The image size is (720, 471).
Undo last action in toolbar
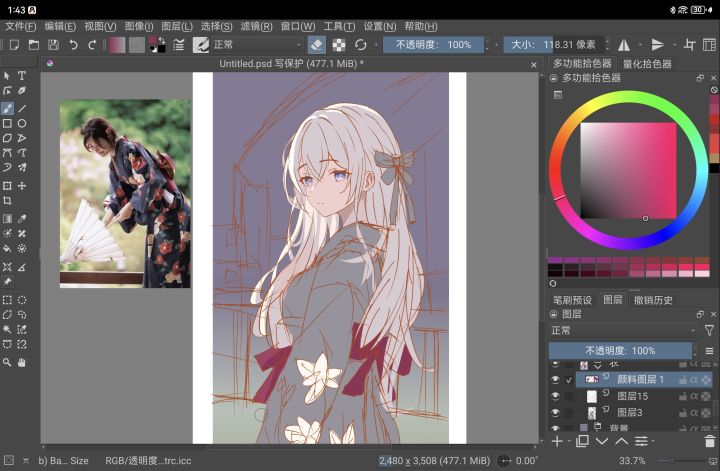tap(73, 45)
